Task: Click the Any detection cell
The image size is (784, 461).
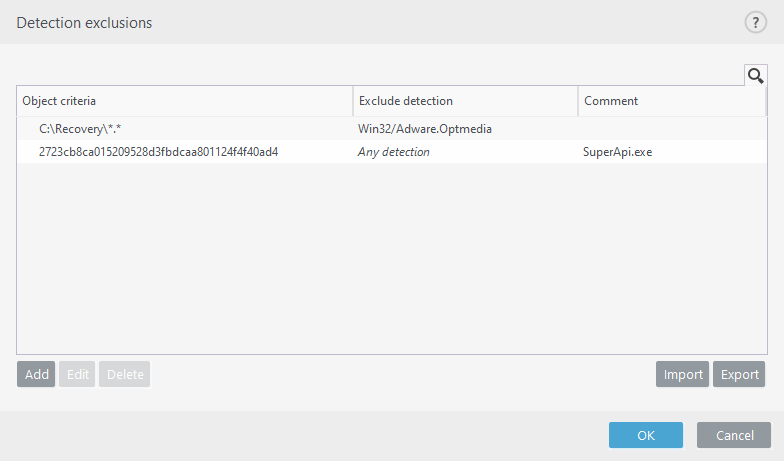Action: tap(394, 152)
